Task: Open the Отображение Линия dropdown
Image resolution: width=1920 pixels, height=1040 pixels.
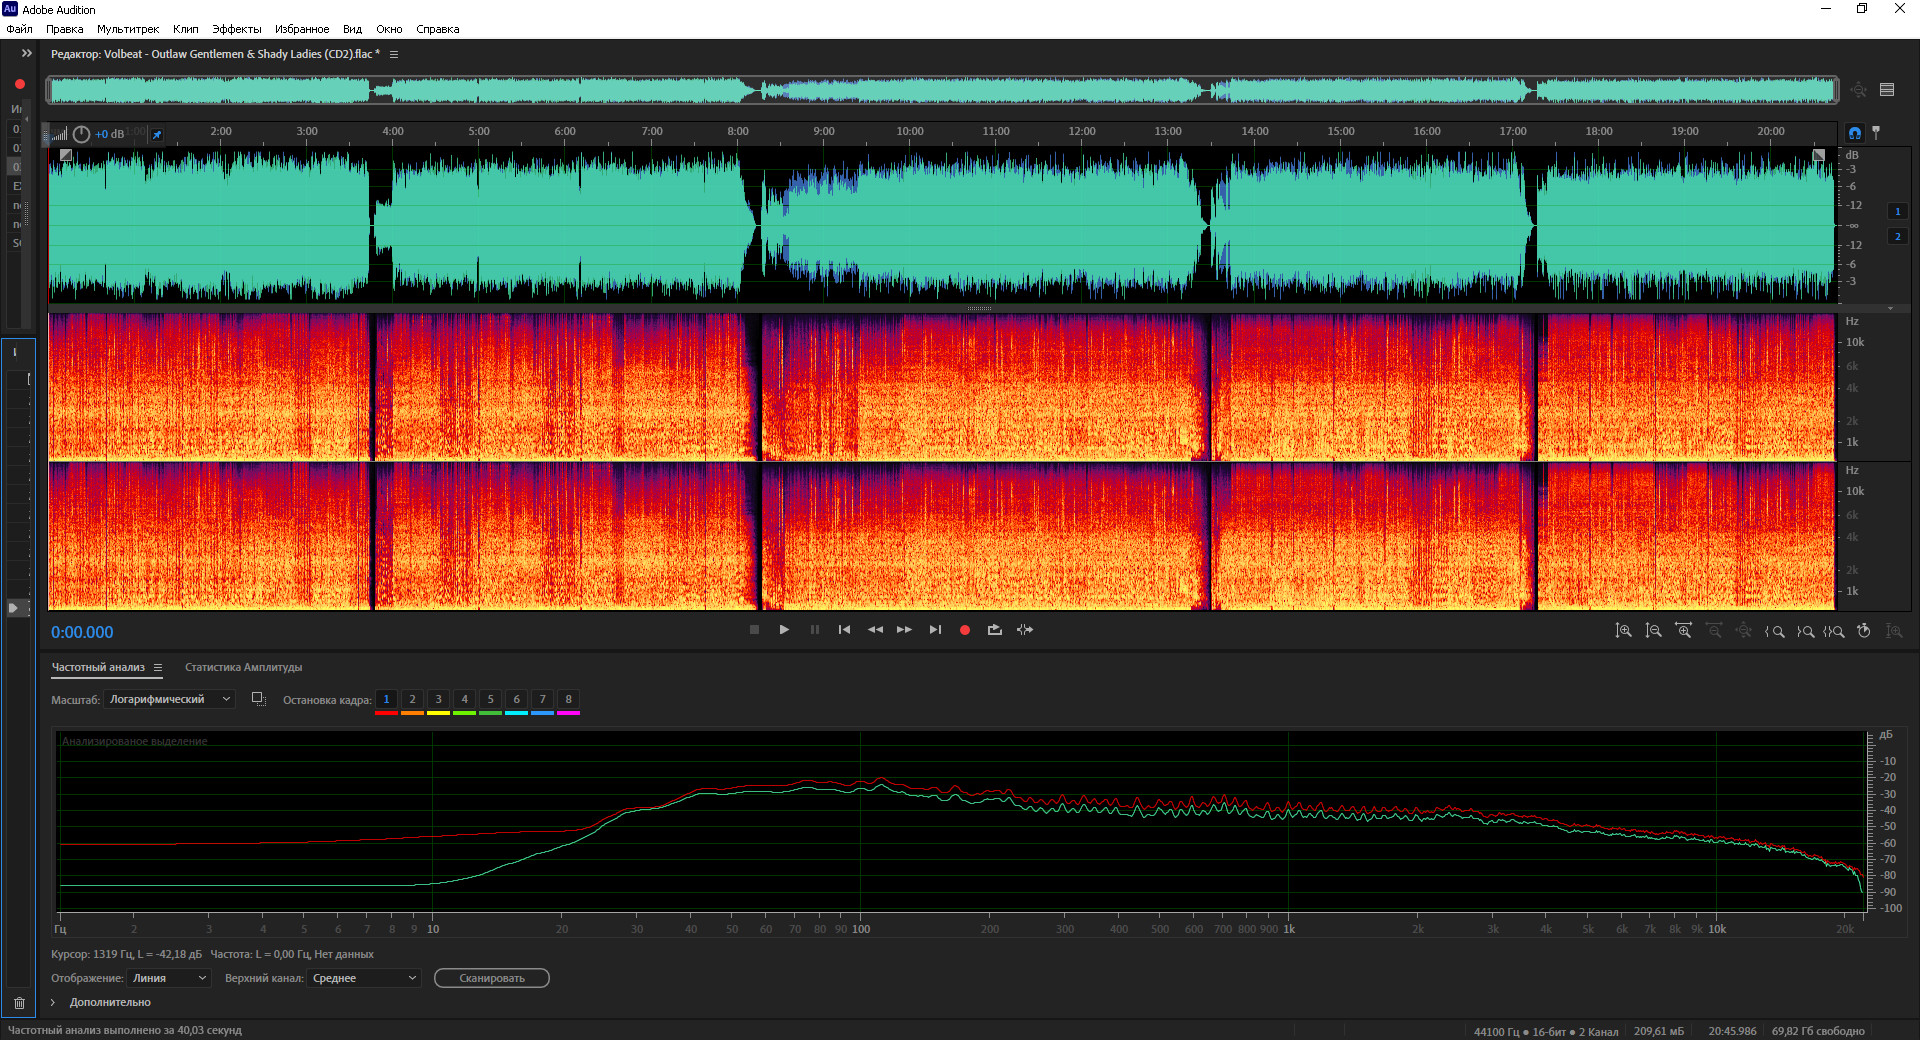Action: click(x=168, y=978)
